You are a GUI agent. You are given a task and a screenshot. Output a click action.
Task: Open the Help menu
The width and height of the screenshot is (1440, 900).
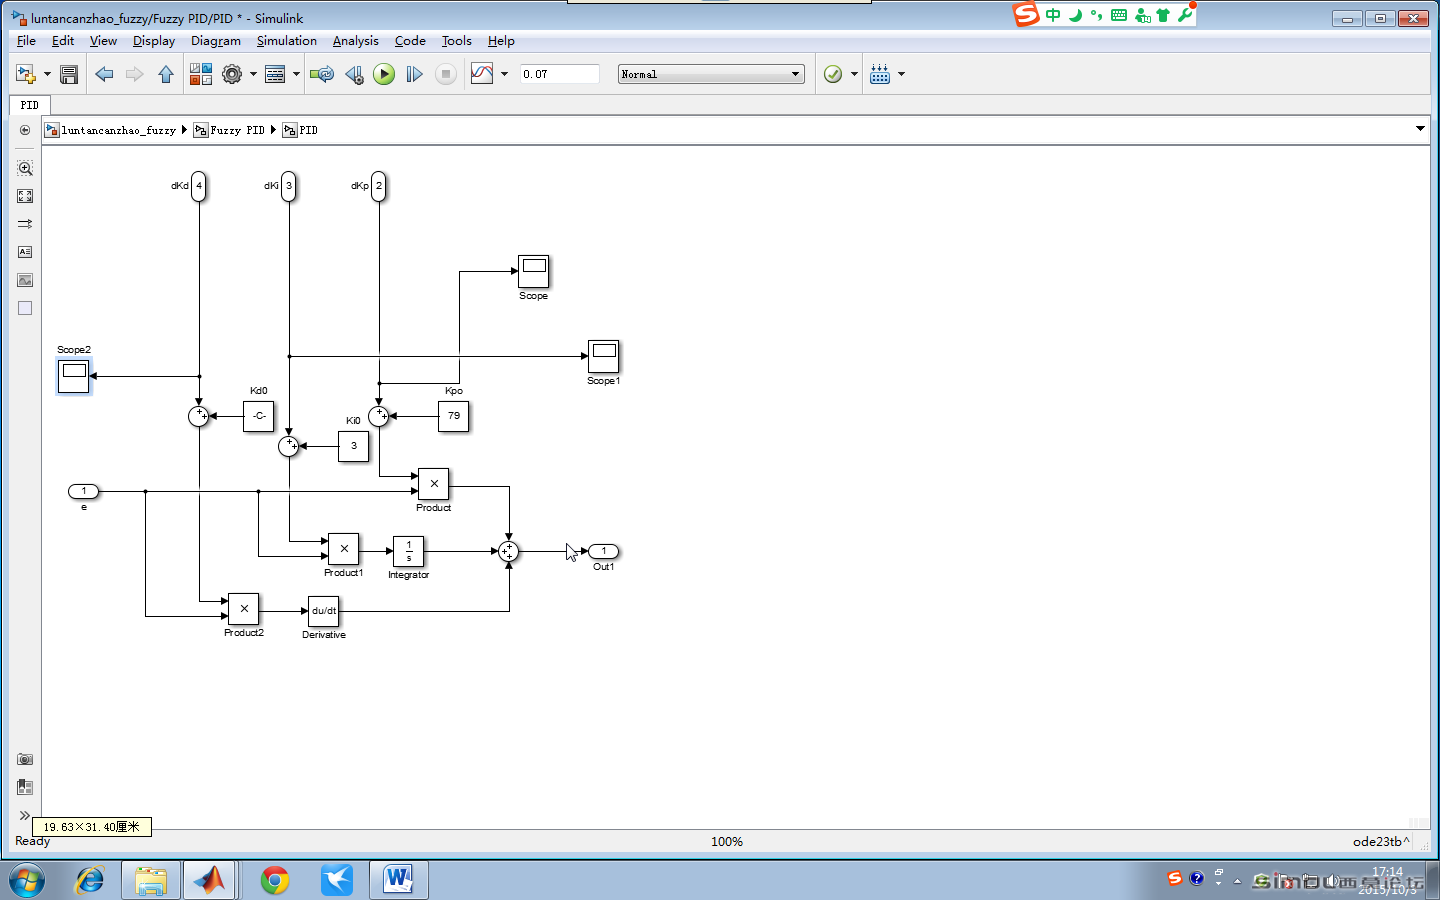click(501, 41)
